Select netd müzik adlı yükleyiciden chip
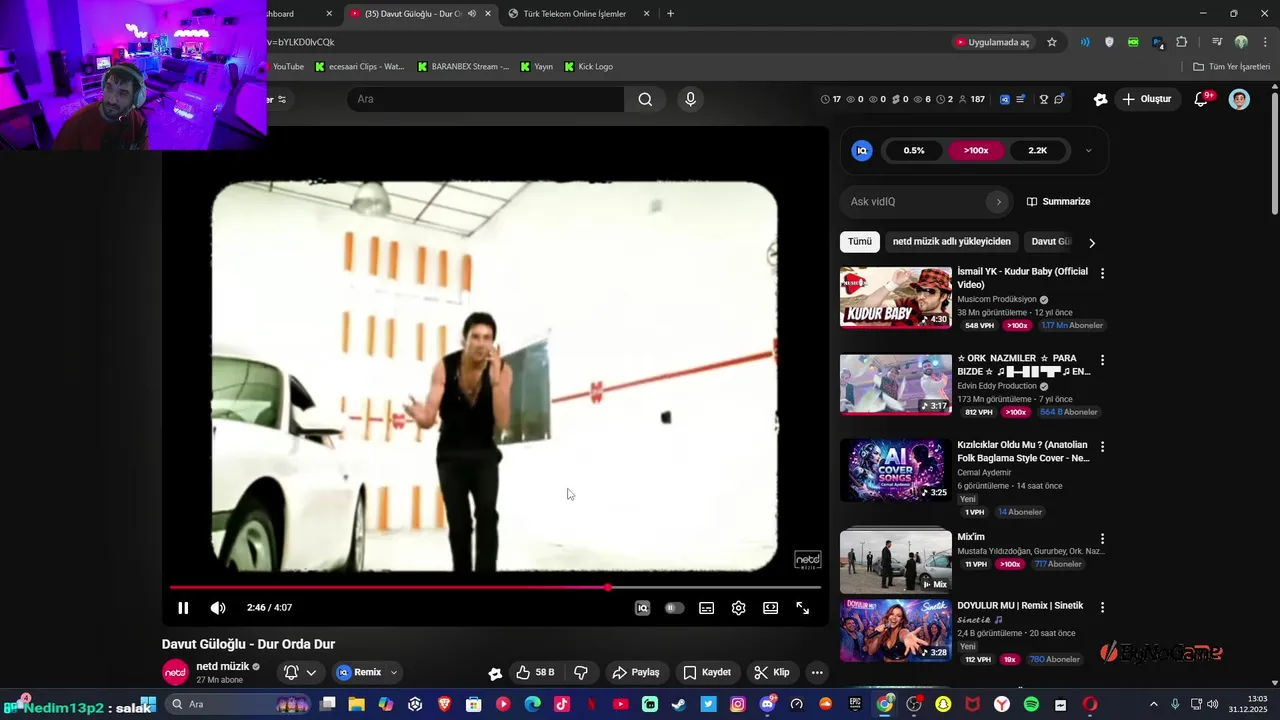 point(951,241)
